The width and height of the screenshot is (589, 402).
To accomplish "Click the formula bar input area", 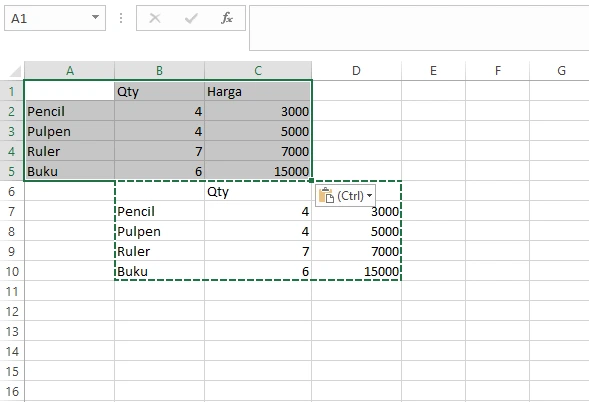I will point(419,28).
